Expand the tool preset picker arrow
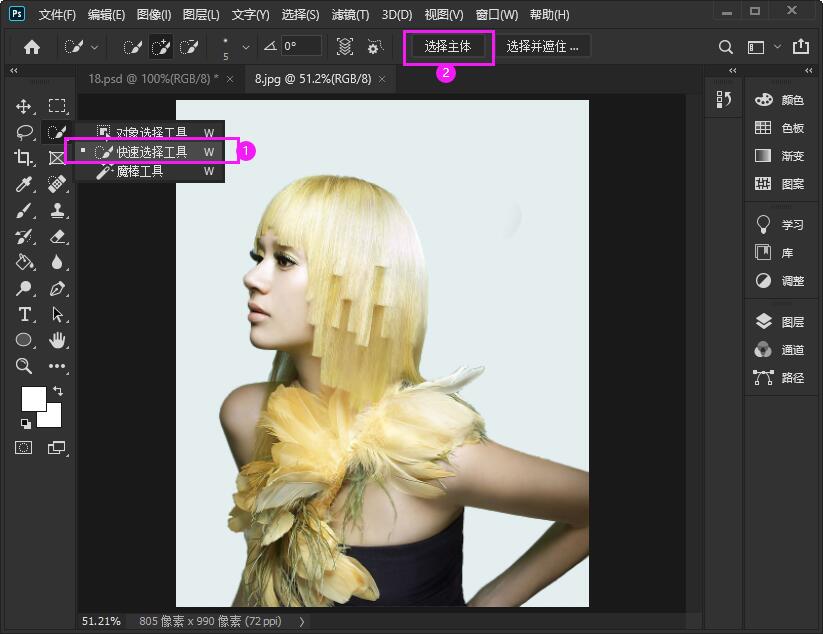This screenshot has width=823, height=634. (95, 47)
